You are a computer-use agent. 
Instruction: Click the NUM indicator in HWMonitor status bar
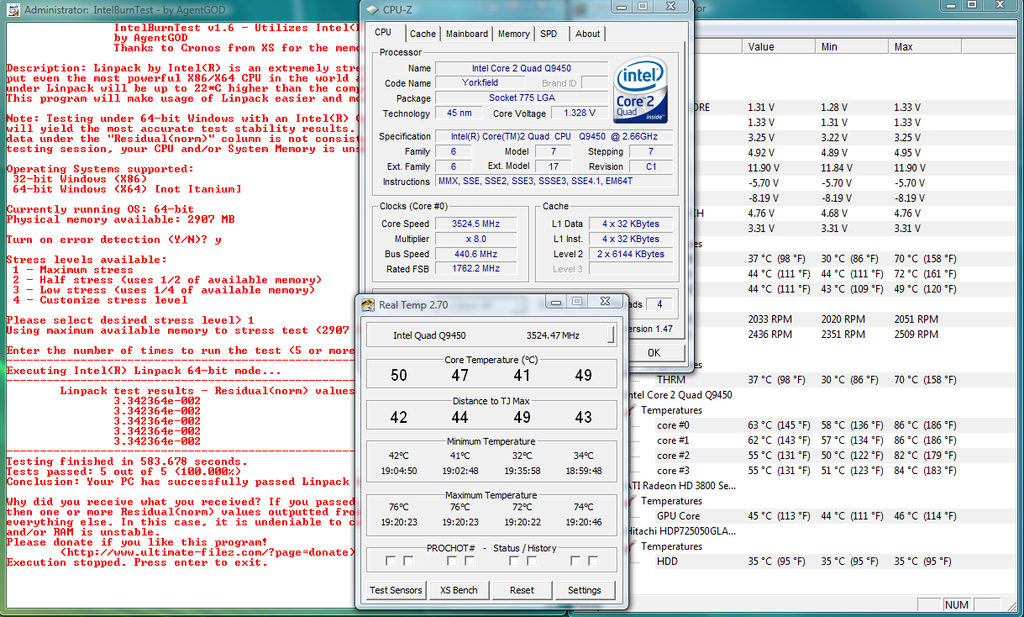click(x=957, y=605)
